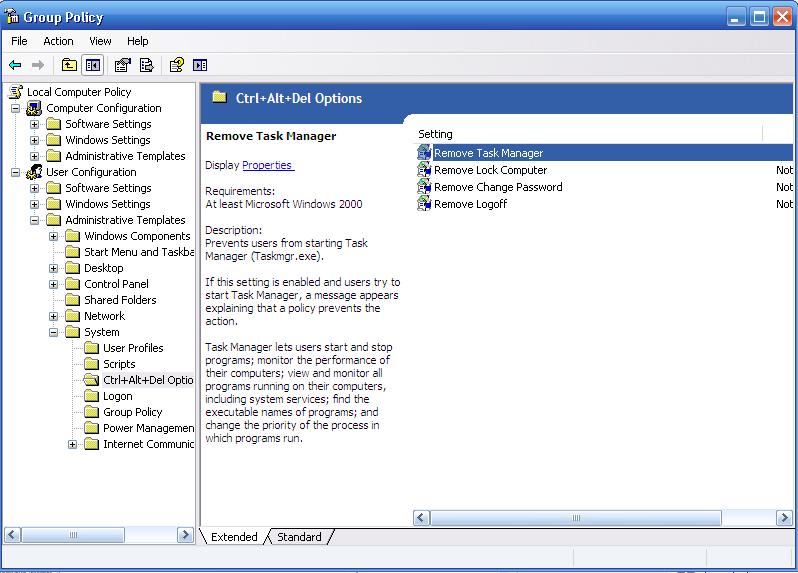Screen dimensions: 798x573
Task: Click the tree pane horizontal scrollbar thumb
Action: click(73, 535)
